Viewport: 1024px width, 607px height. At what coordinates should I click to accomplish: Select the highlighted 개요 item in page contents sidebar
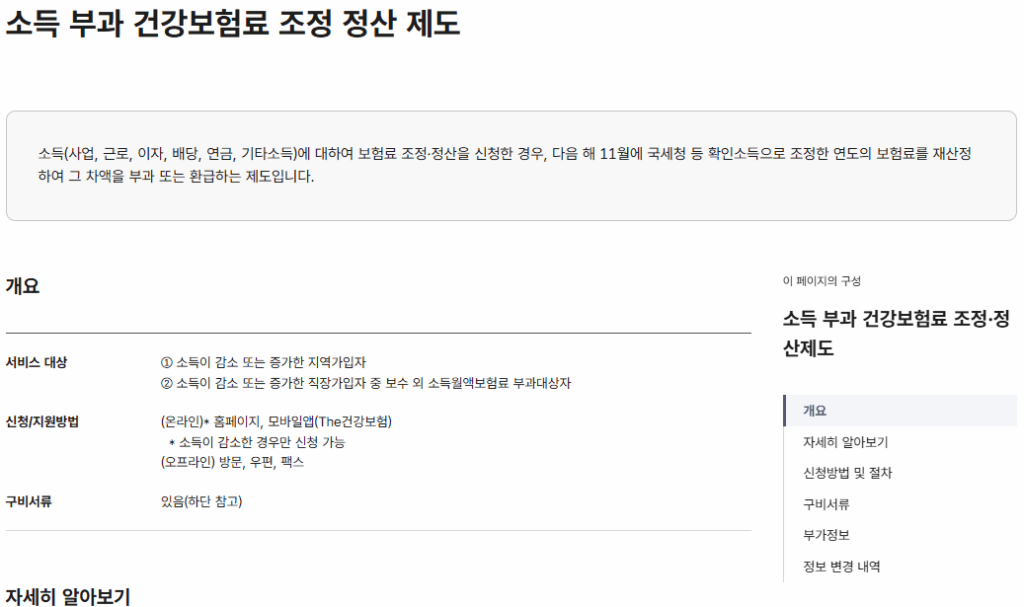pos(901,410)
